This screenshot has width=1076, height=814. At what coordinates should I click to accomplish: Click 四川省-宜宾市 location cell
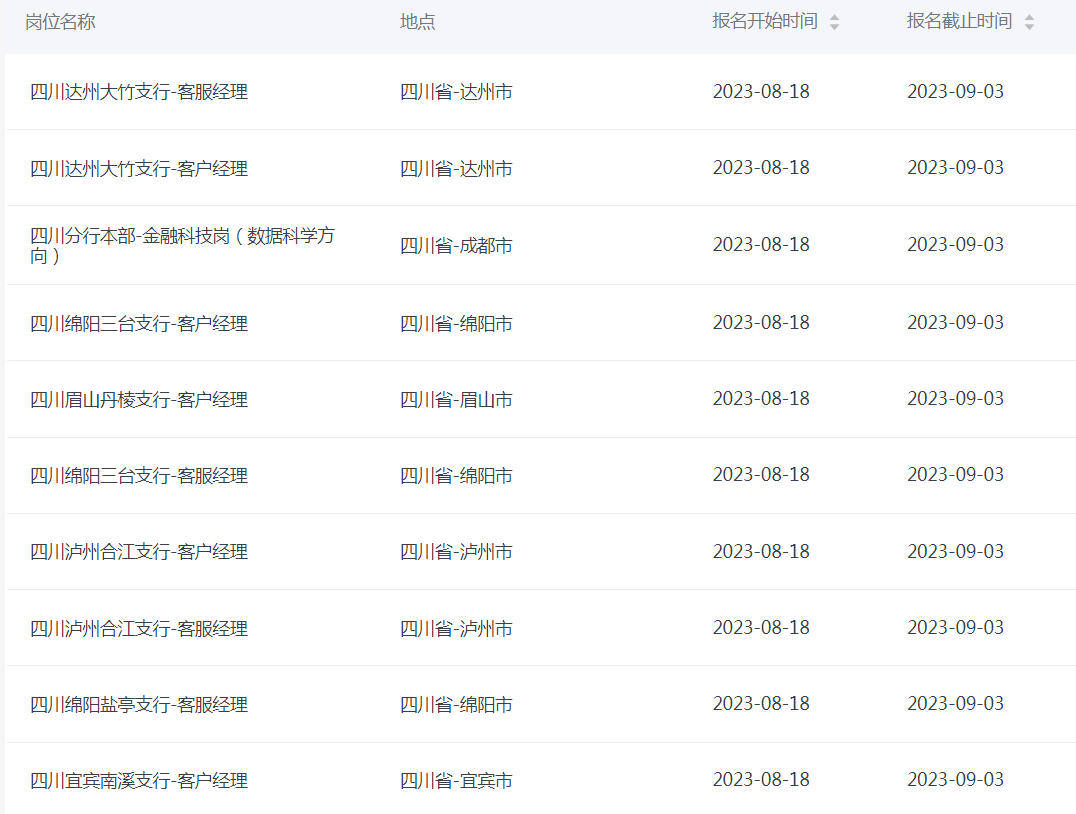pyautogui.click(x=456, y=780)
